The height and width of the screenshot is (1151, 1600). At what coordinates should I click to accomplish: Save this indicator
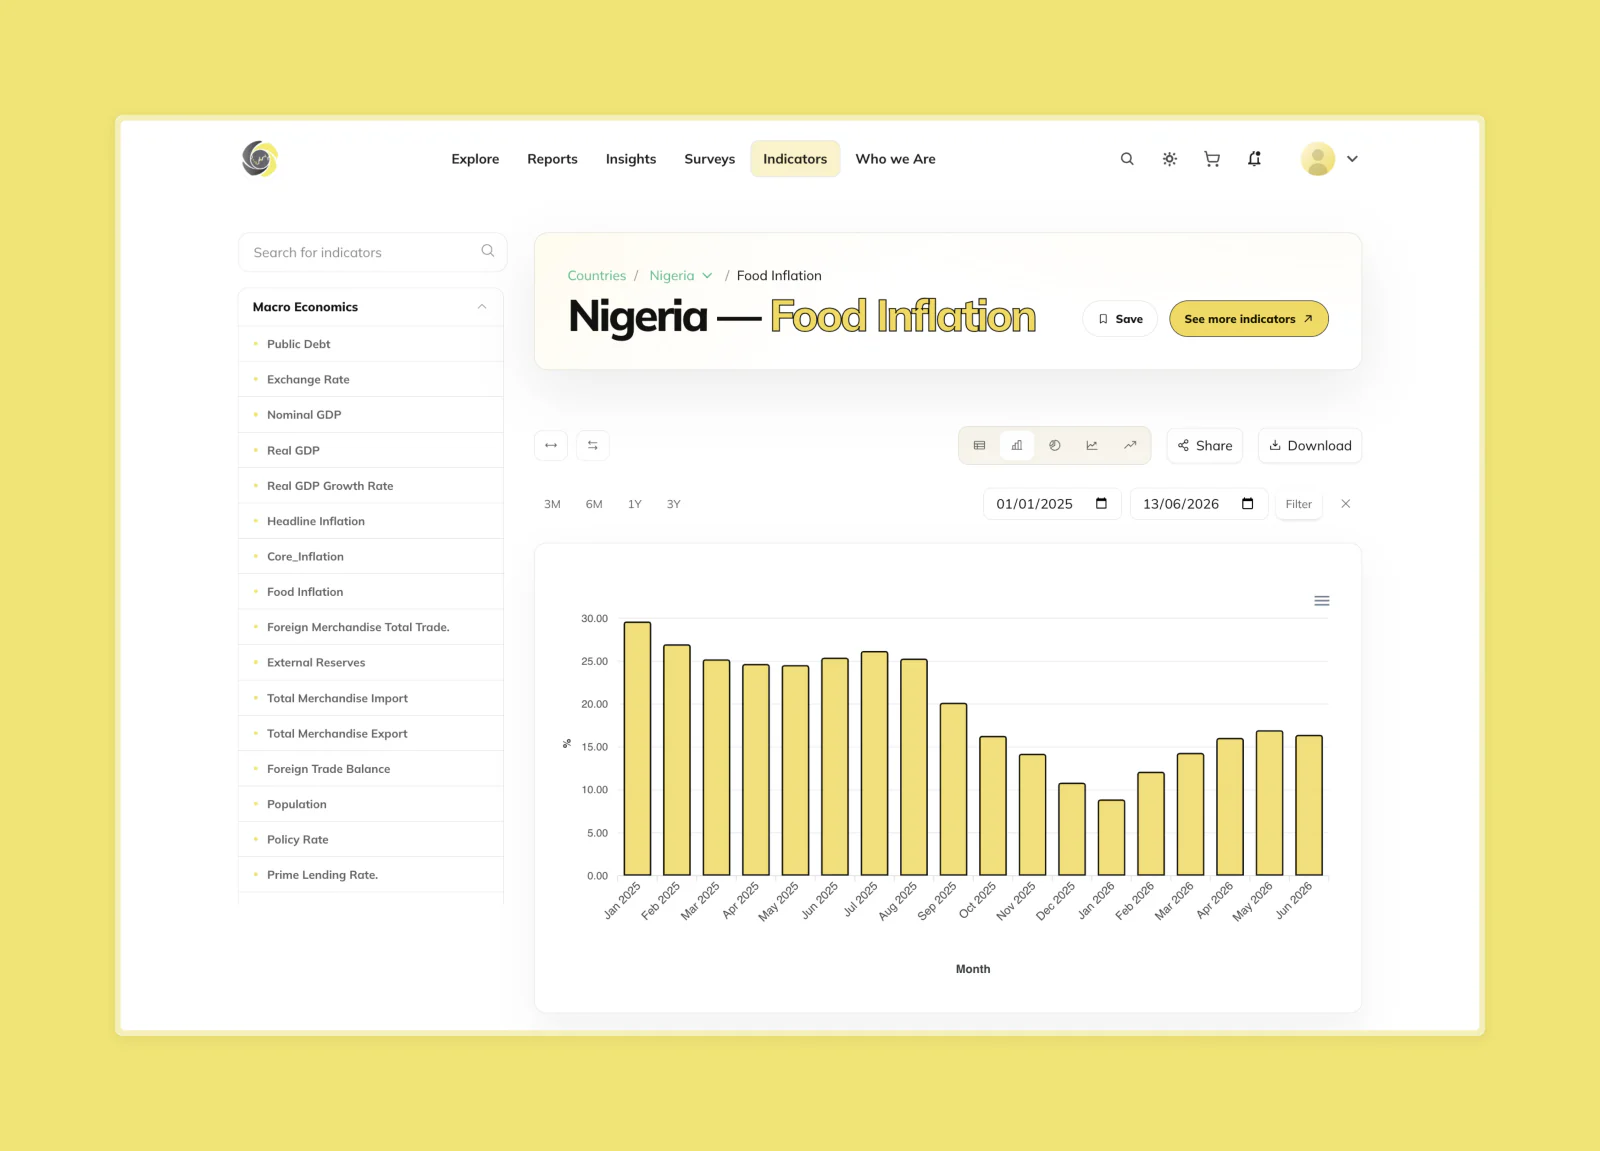pyautogui.click(x=1120, y=319)
